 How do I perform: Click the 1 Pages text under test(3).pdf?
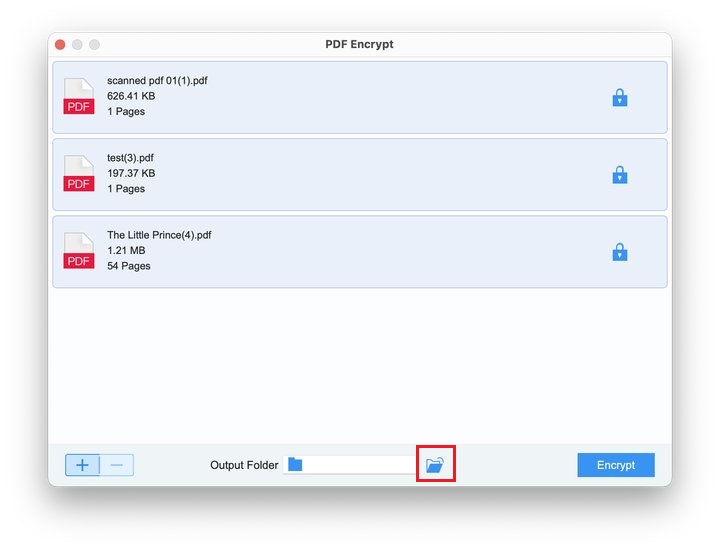(126, 189)
